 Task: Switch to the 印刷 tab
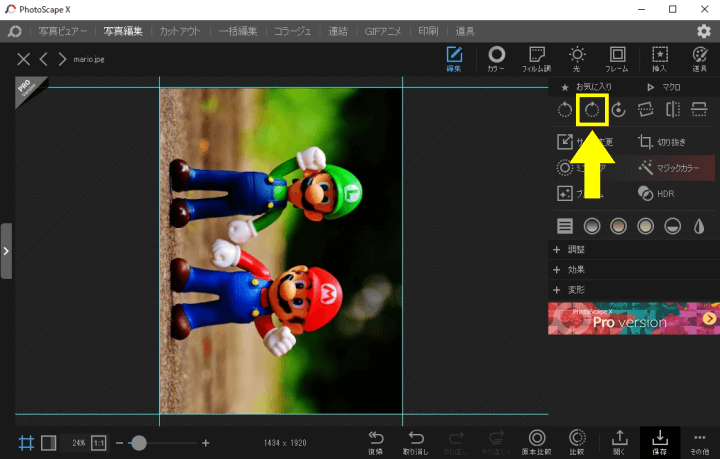tap(428, 31)
